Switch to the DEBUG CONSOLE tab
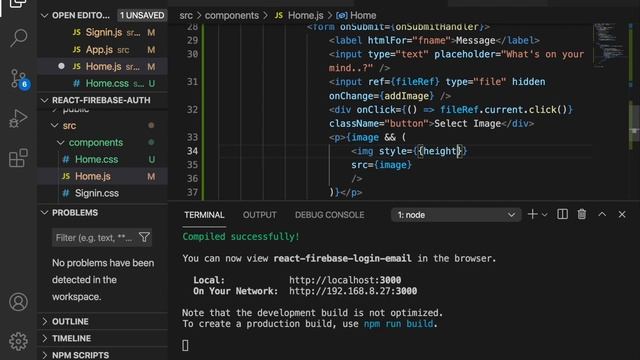This screenshot has width=640, height=360. coord(329,215)
